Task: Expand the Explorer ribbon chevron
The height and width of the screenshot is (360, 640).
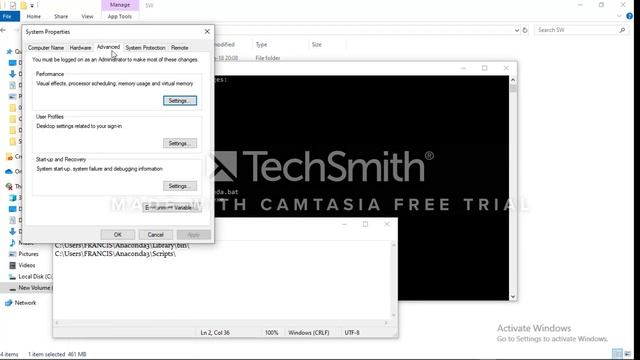Action: pyautogui.click(x=619, y=16)
